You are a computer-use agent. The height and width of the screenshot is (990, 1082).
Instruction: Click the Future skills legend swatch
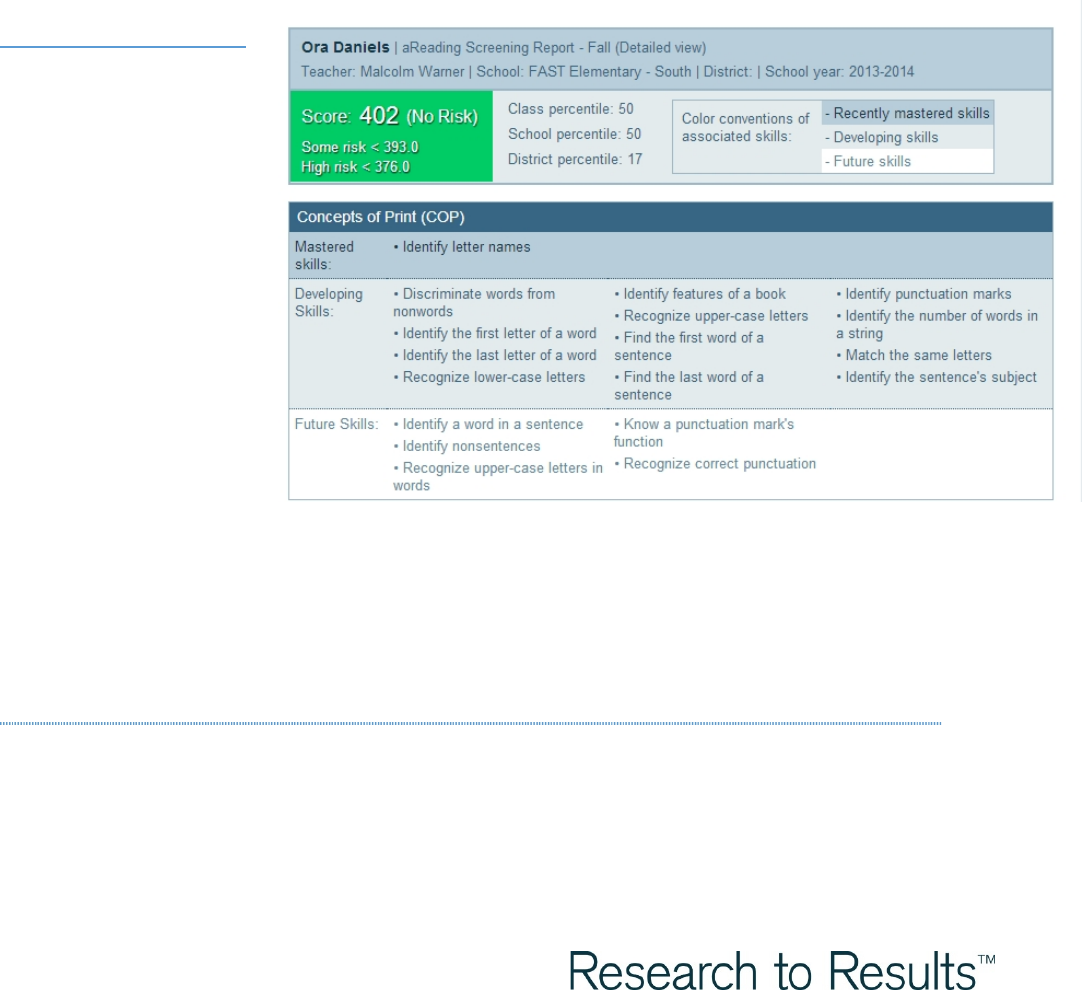(907, 161)
